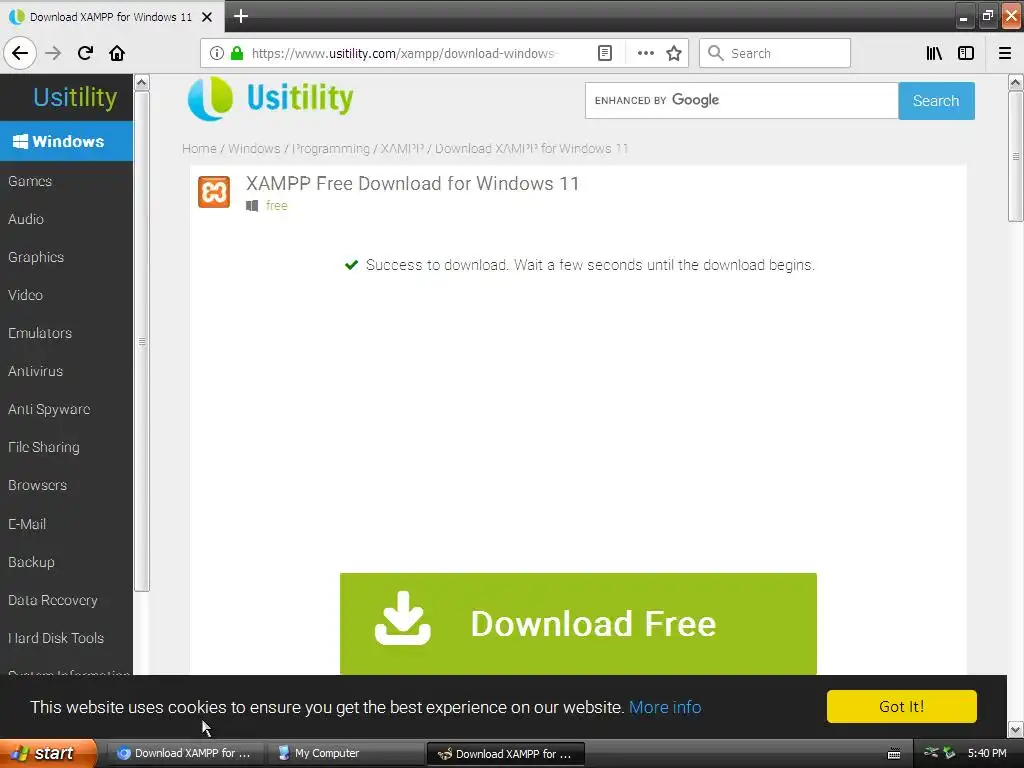The image size is (1024, 768).
Task: Toggle reader view icon in address bar
Action: (605, 53)
